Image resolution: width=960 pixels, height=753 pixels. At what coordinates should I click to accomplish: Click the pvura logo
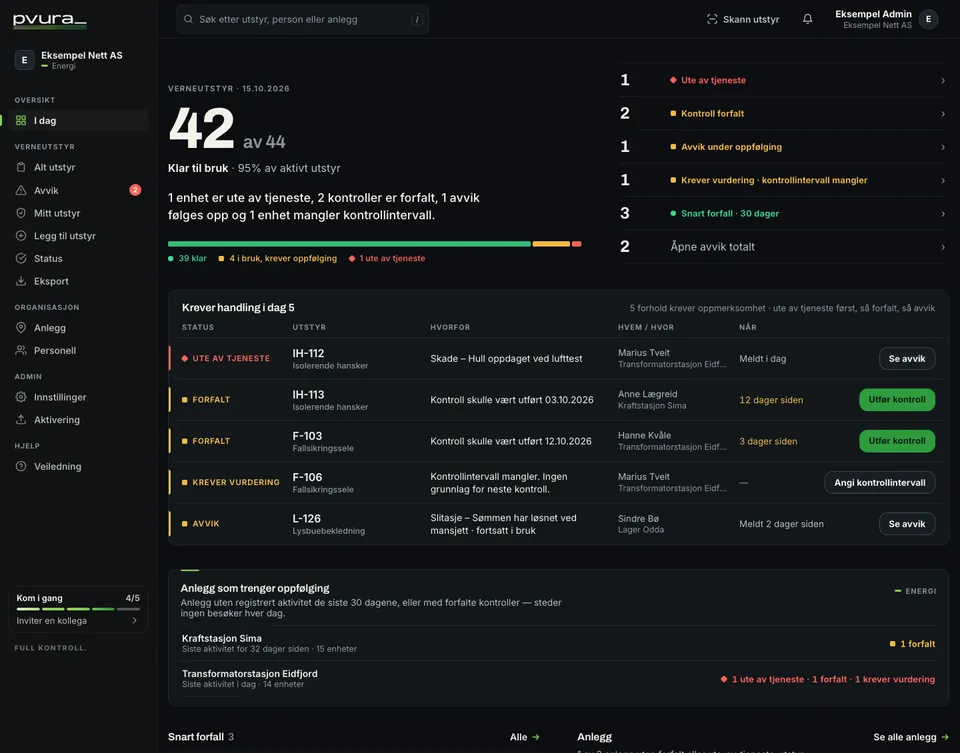tap(50, 20)
